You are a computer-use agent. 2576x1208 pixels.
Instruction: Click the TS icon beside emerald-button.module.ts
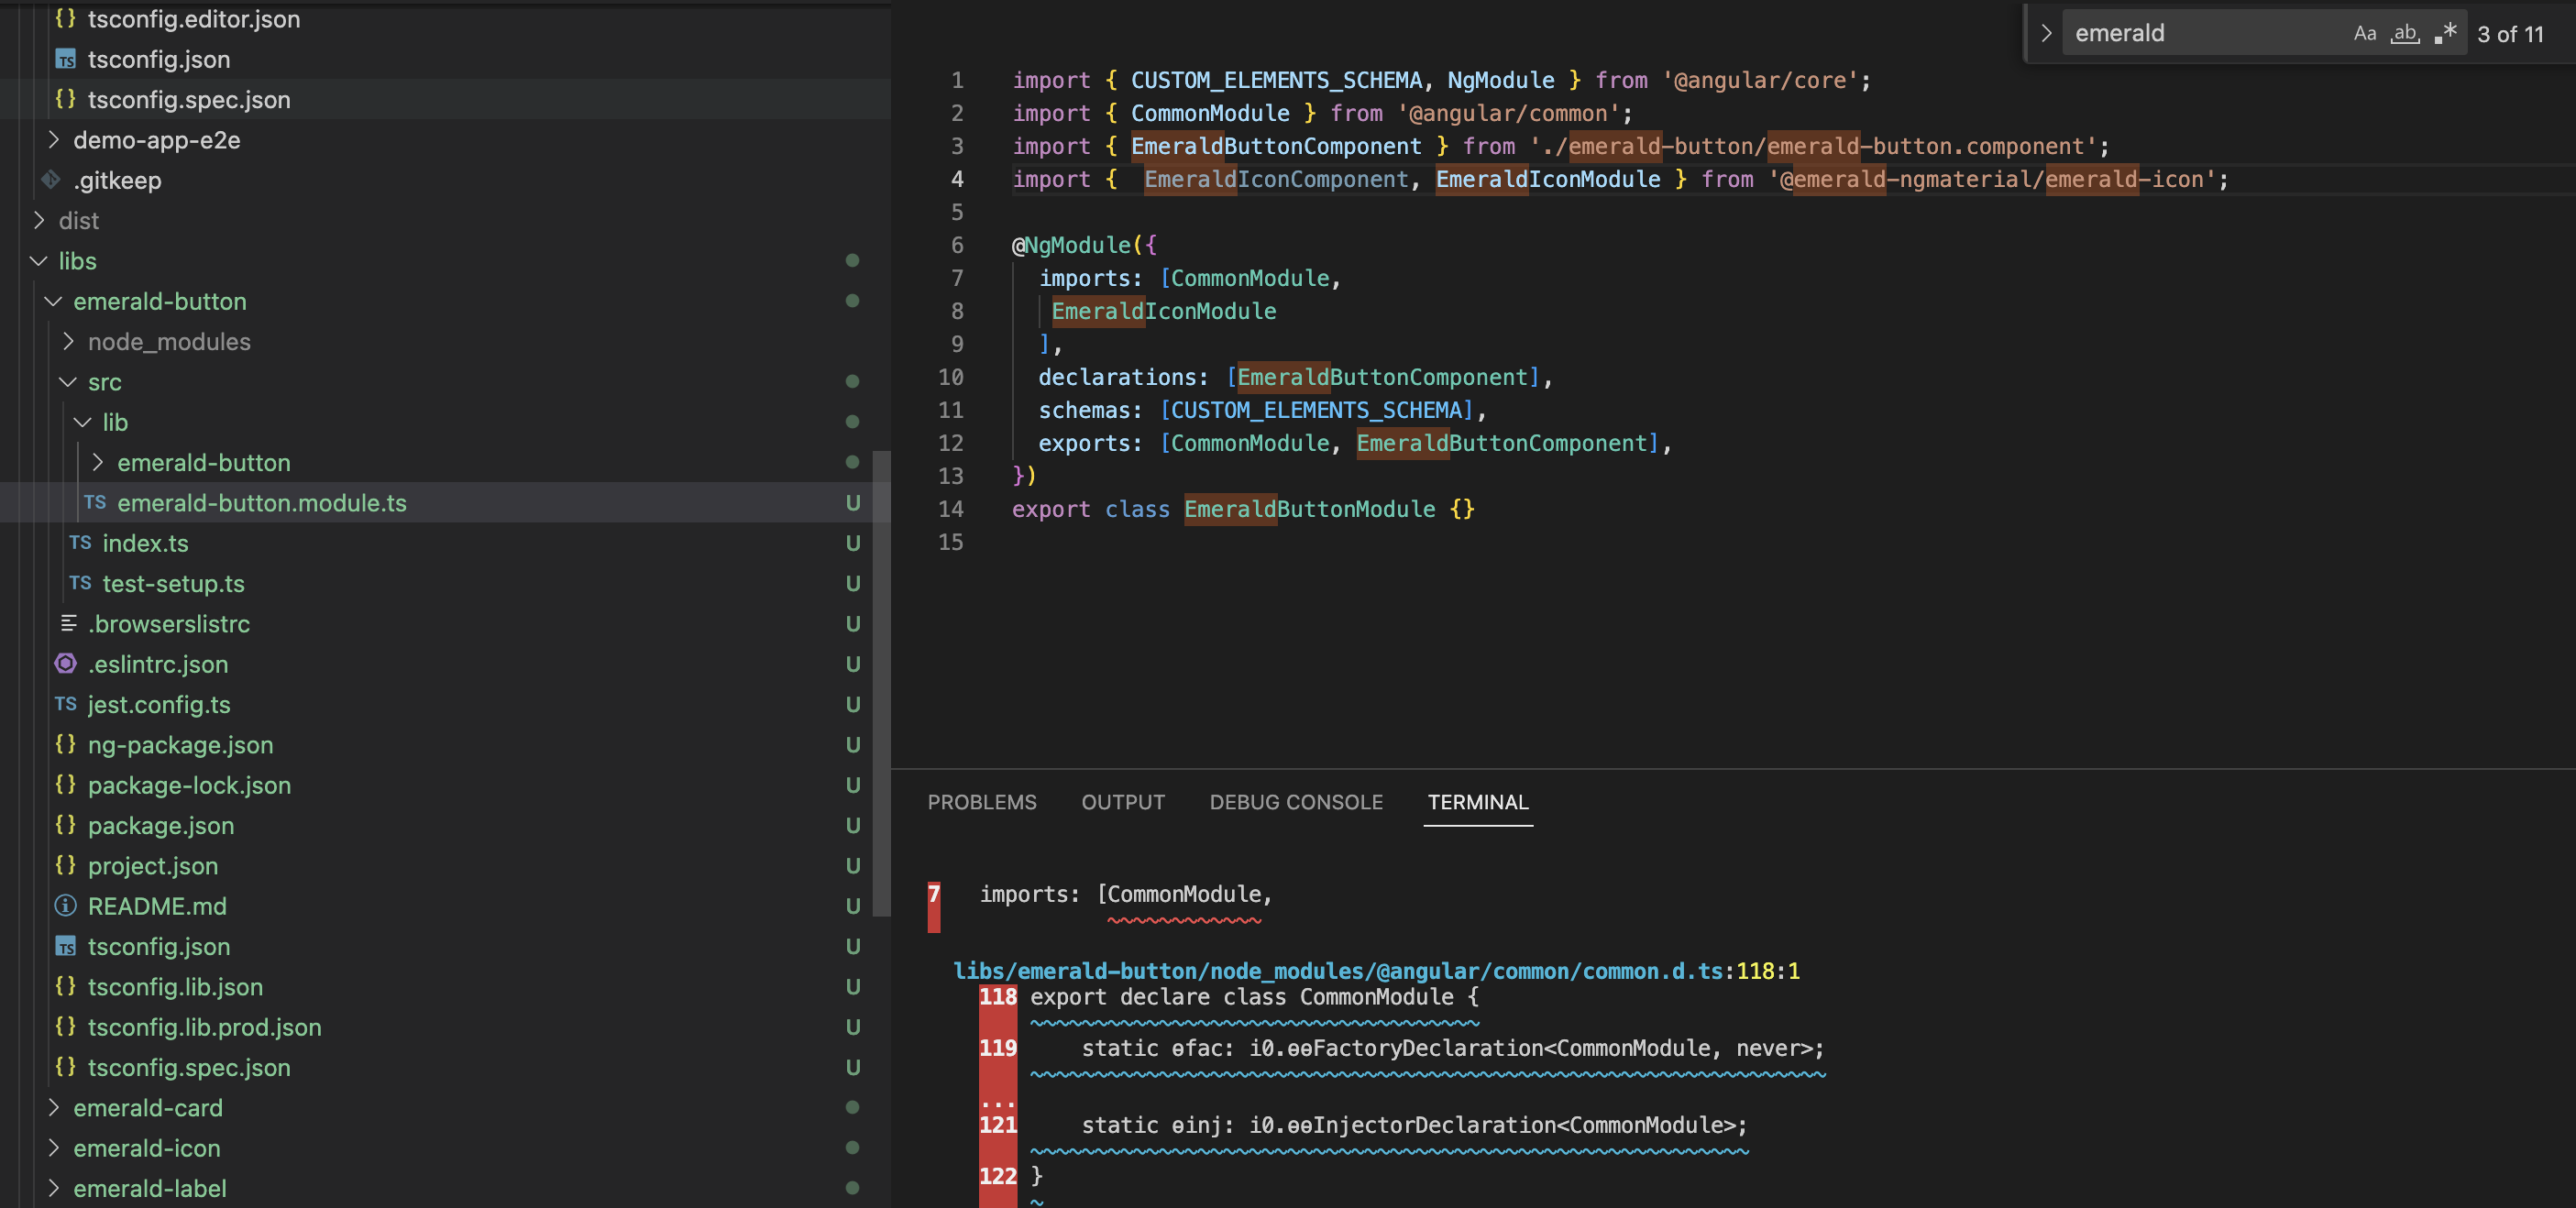click(x=96, y=503)
